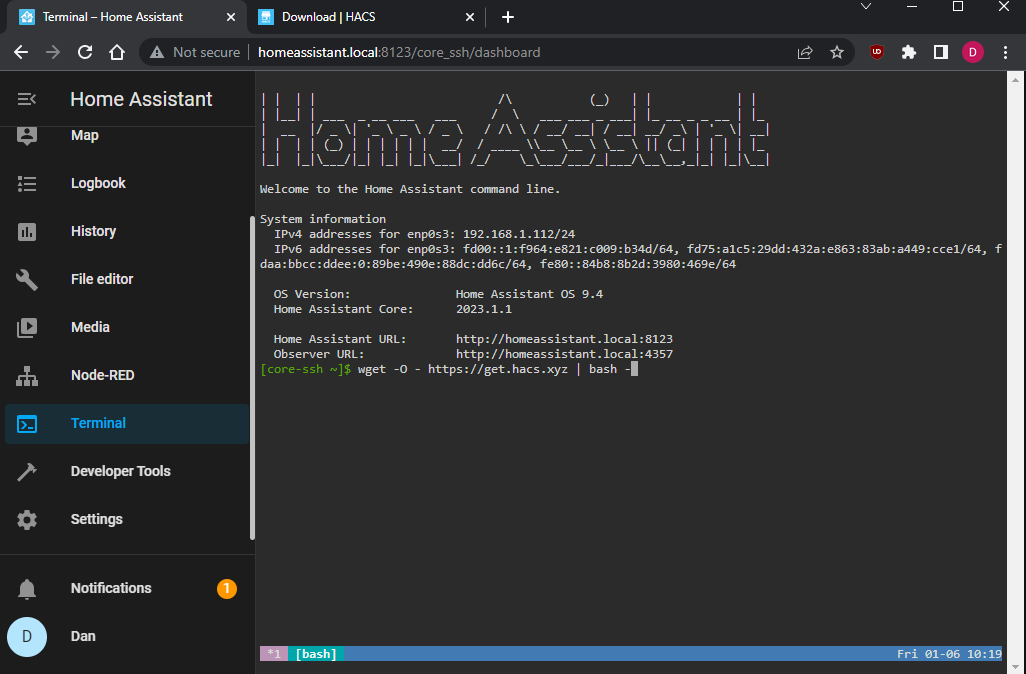Open Developer Tools in the sidebar

point(120,472)
